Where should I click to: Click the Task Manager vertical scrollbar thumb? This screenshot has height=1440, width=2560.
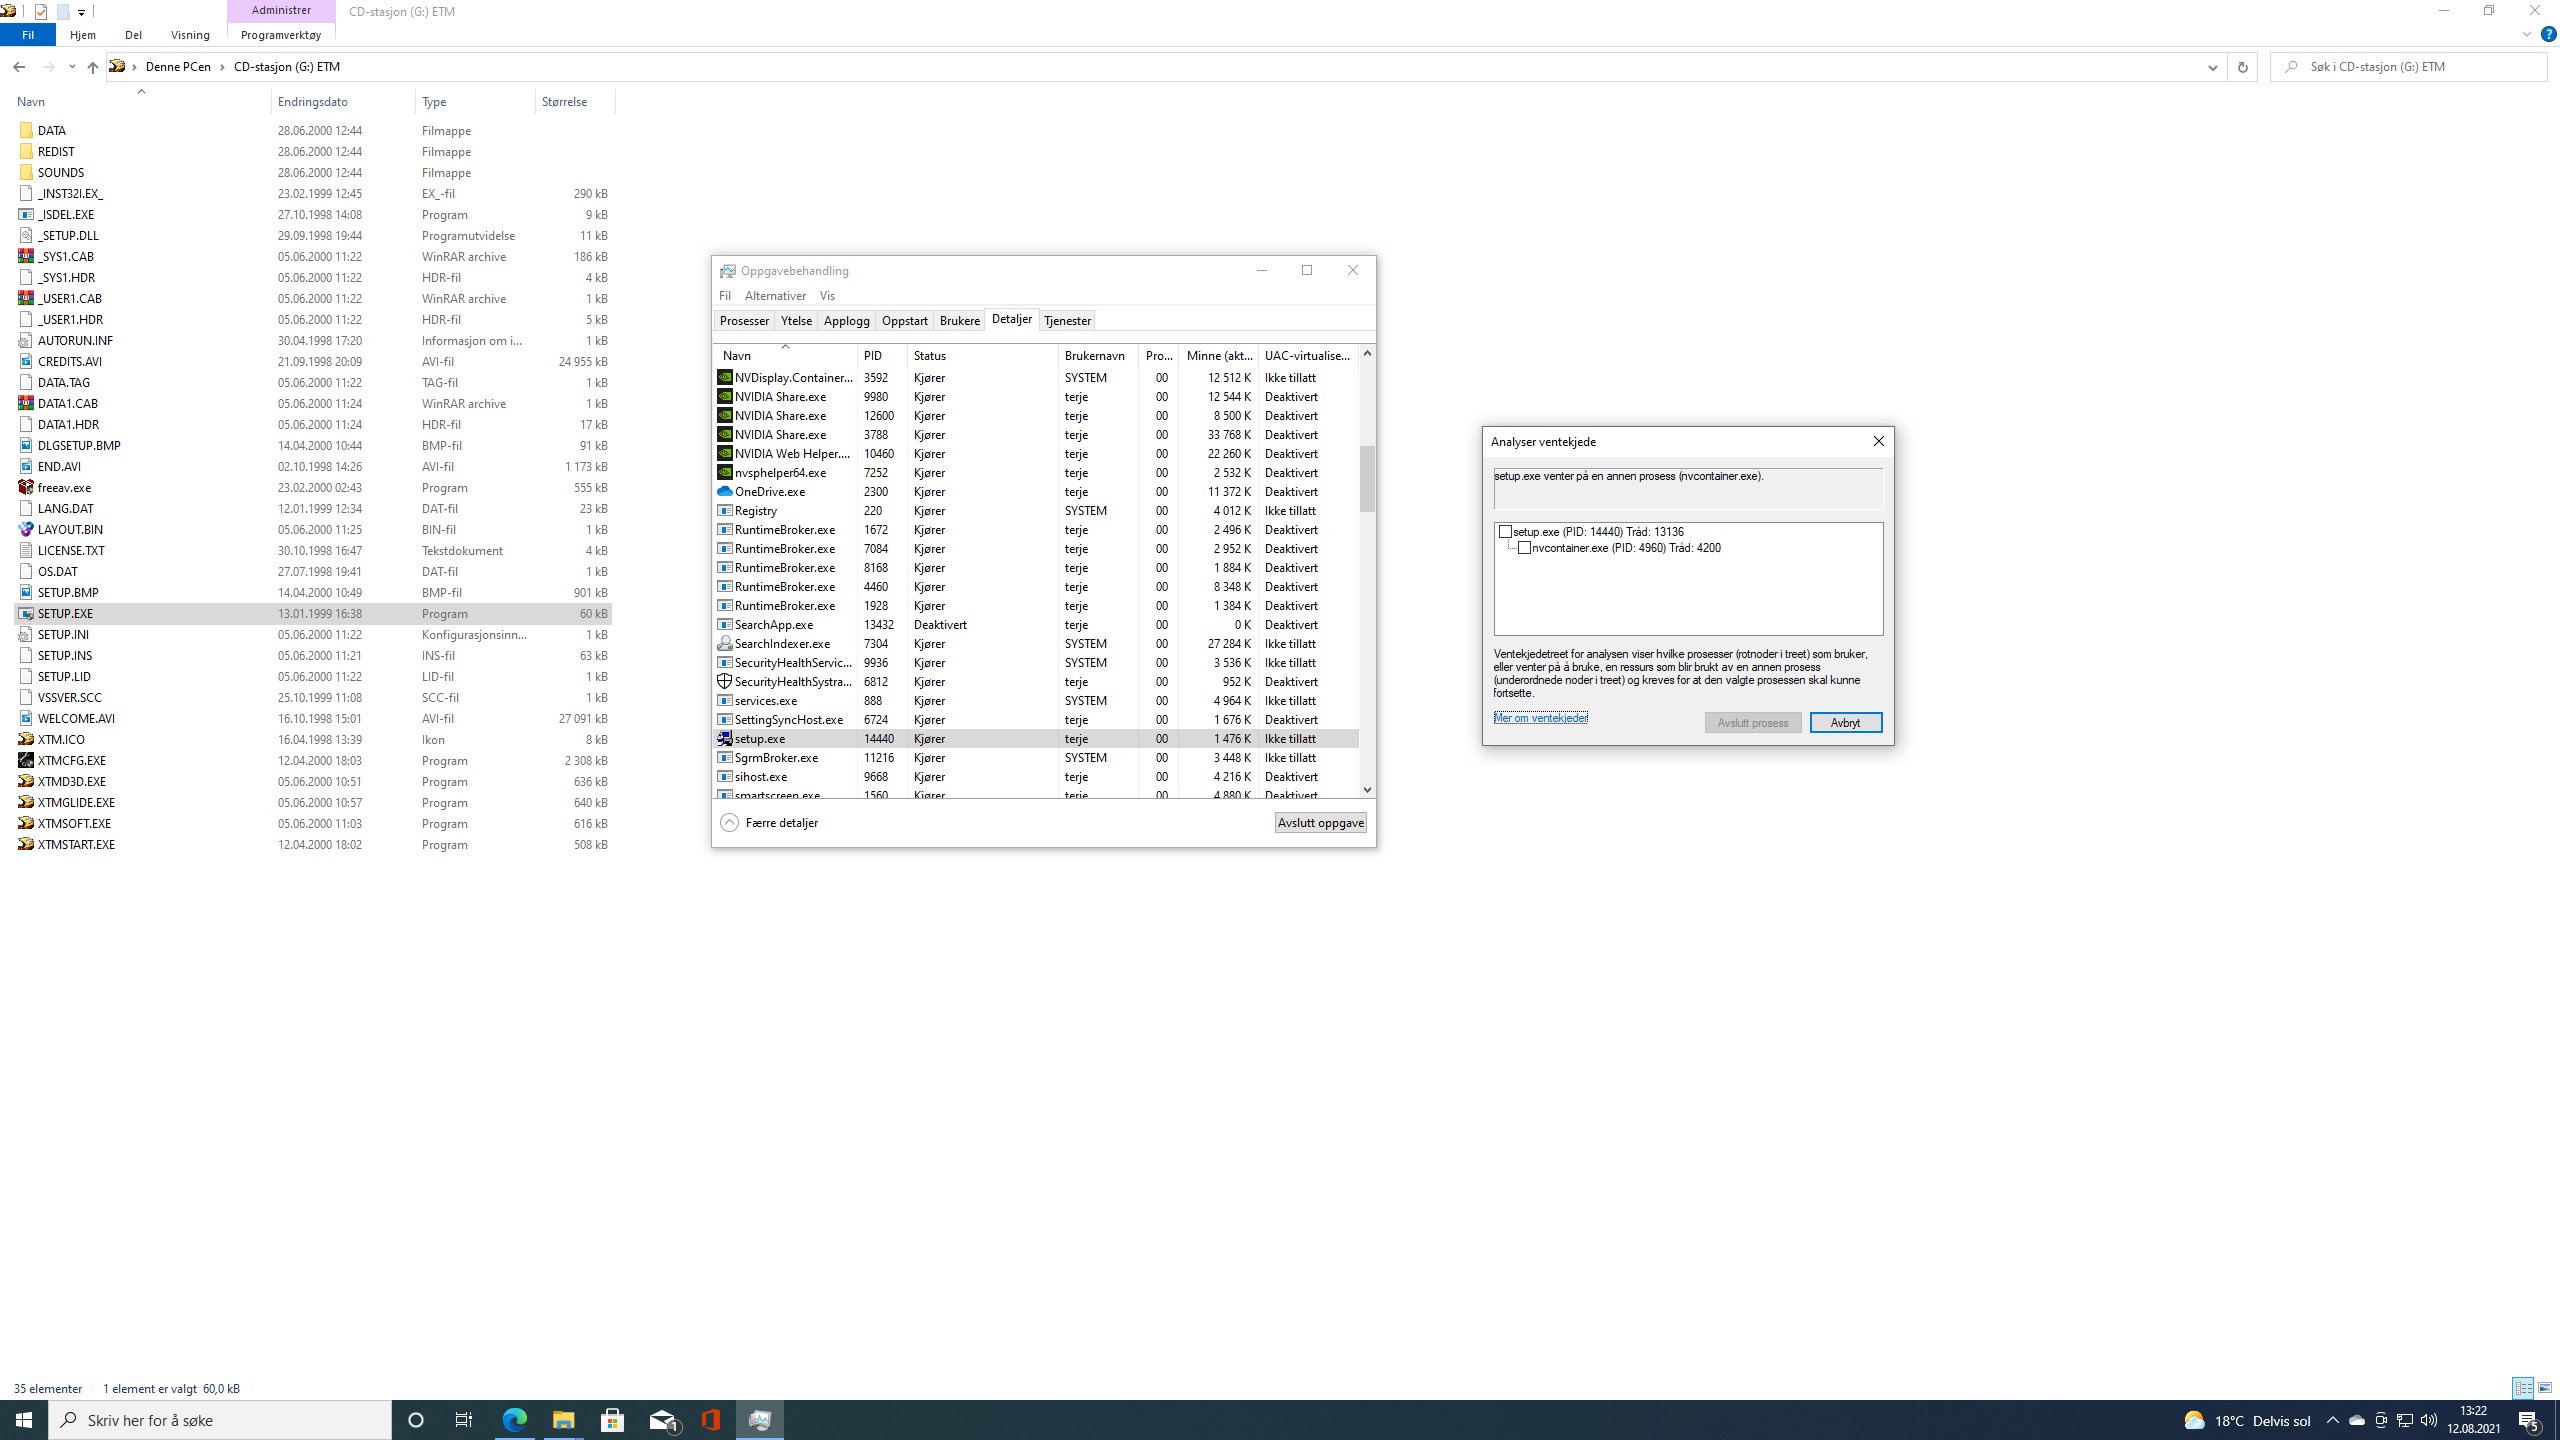click(x=1367, y=478)
